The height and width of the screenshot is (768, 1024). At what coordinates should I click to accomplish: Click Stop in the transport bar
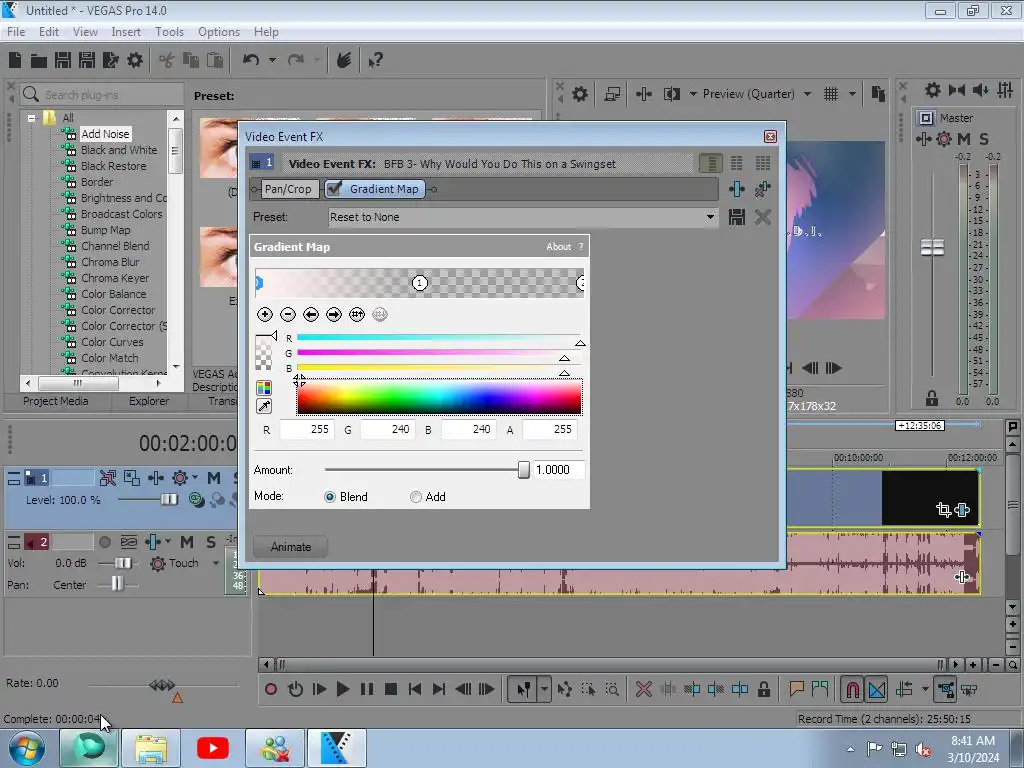391,689
